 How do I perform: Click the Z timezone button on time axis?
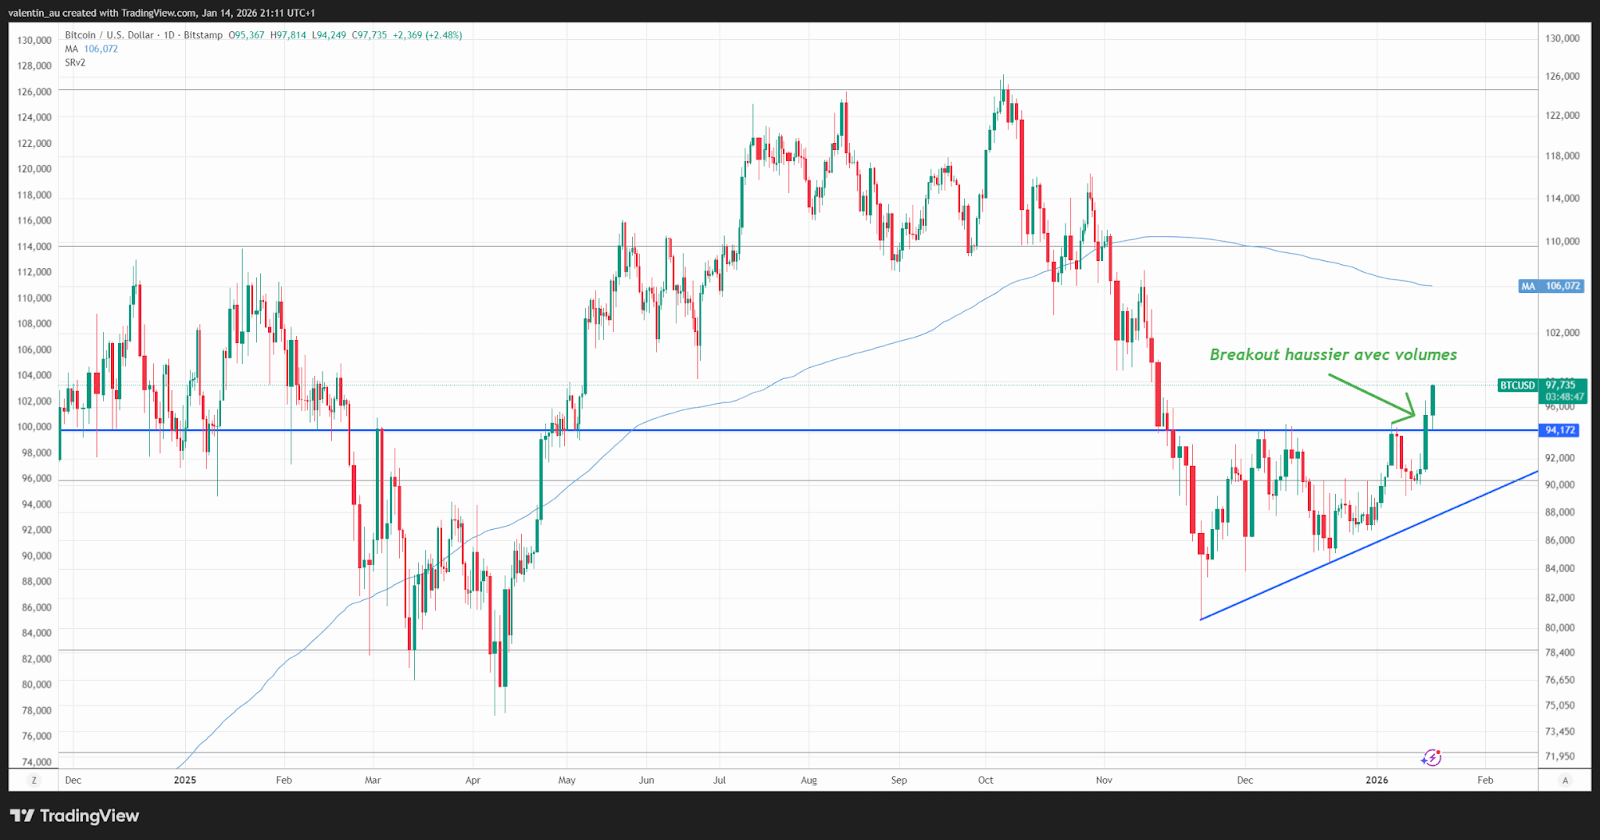click(34, 780)
